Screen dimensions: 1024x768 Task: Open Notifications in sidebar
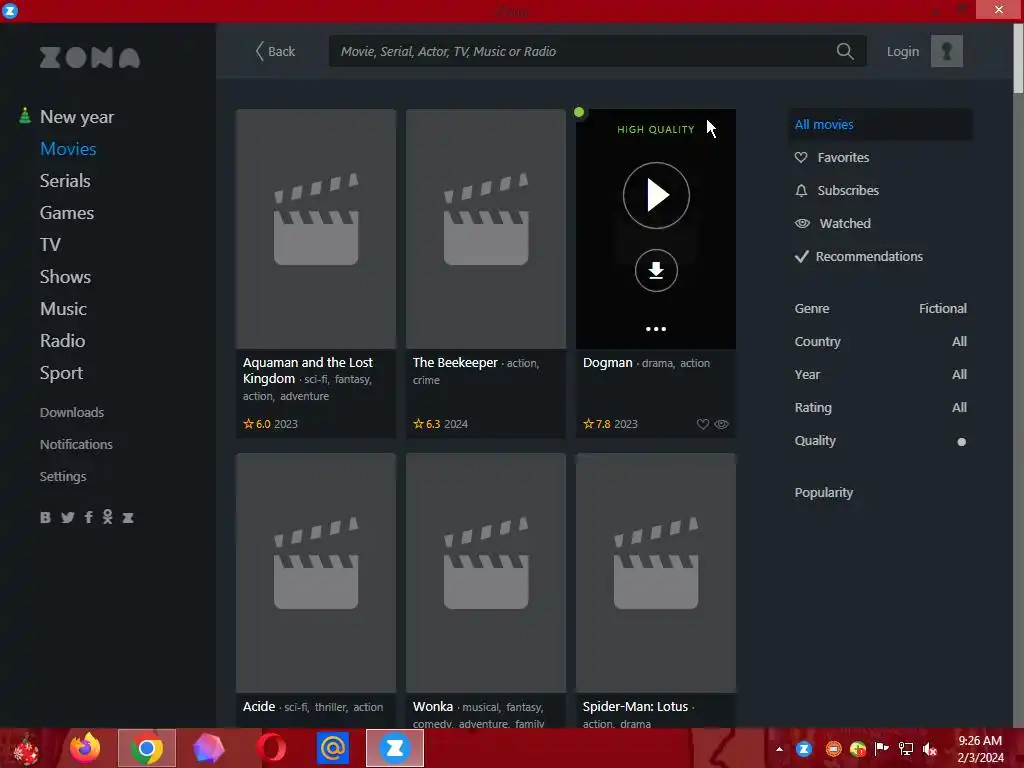(76, 444)
